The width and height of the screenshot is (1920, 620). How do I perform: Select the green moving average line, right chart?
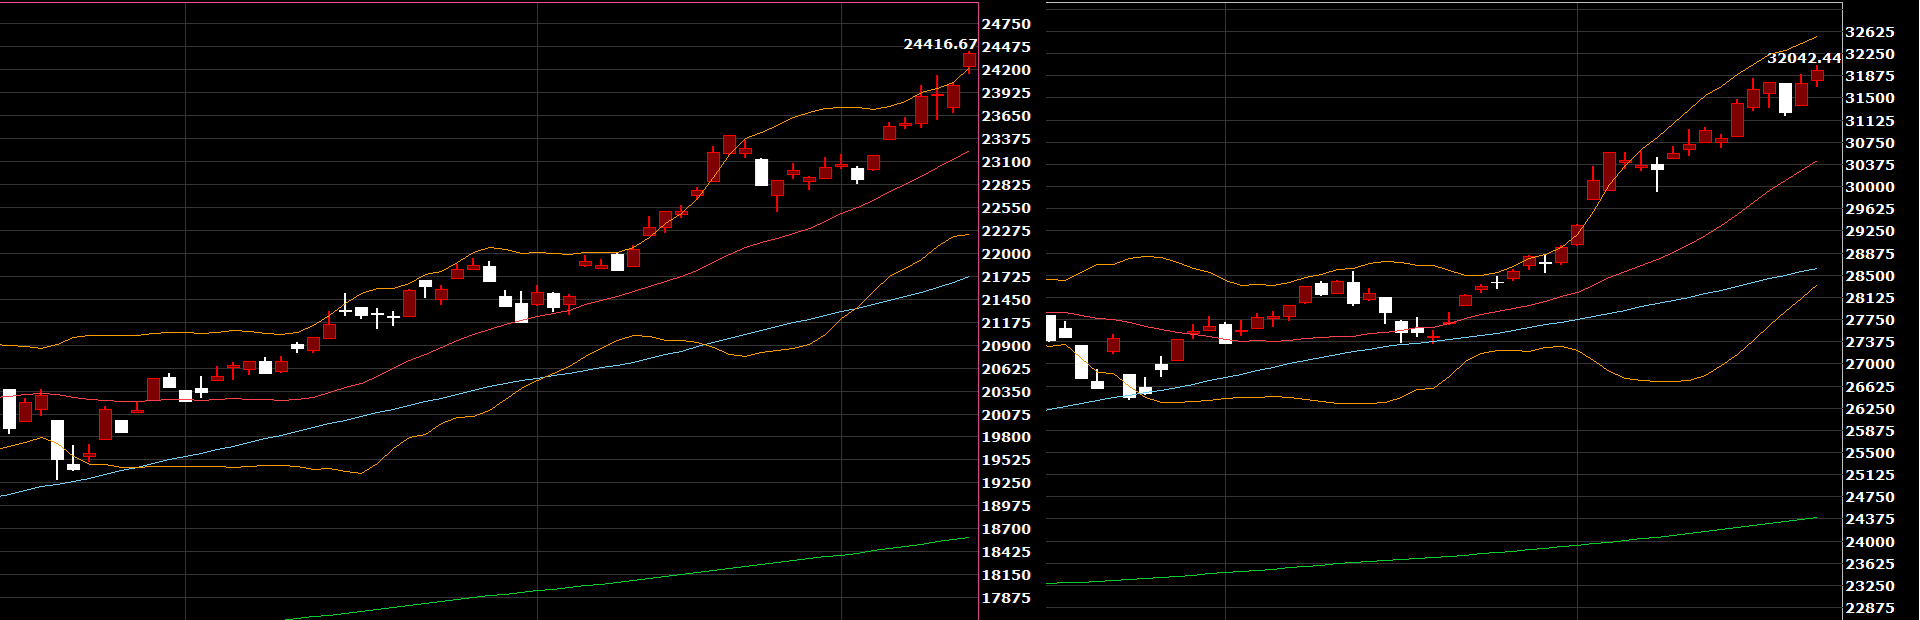pos(1500,552)
